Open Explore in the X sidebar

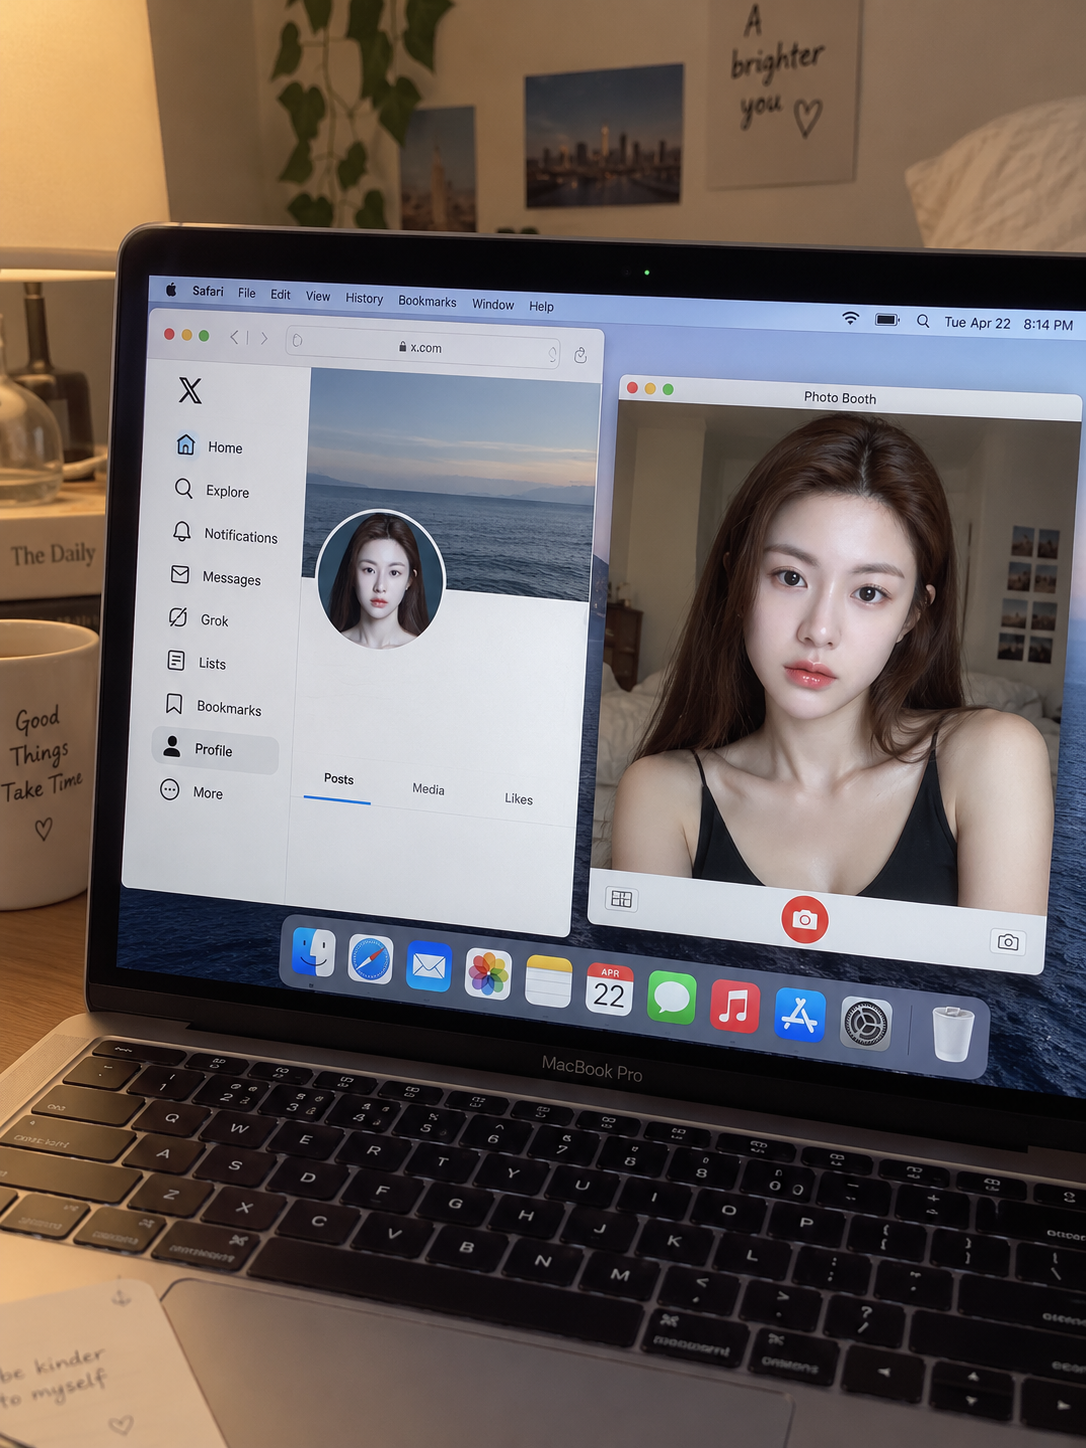[x=211, y=490]
